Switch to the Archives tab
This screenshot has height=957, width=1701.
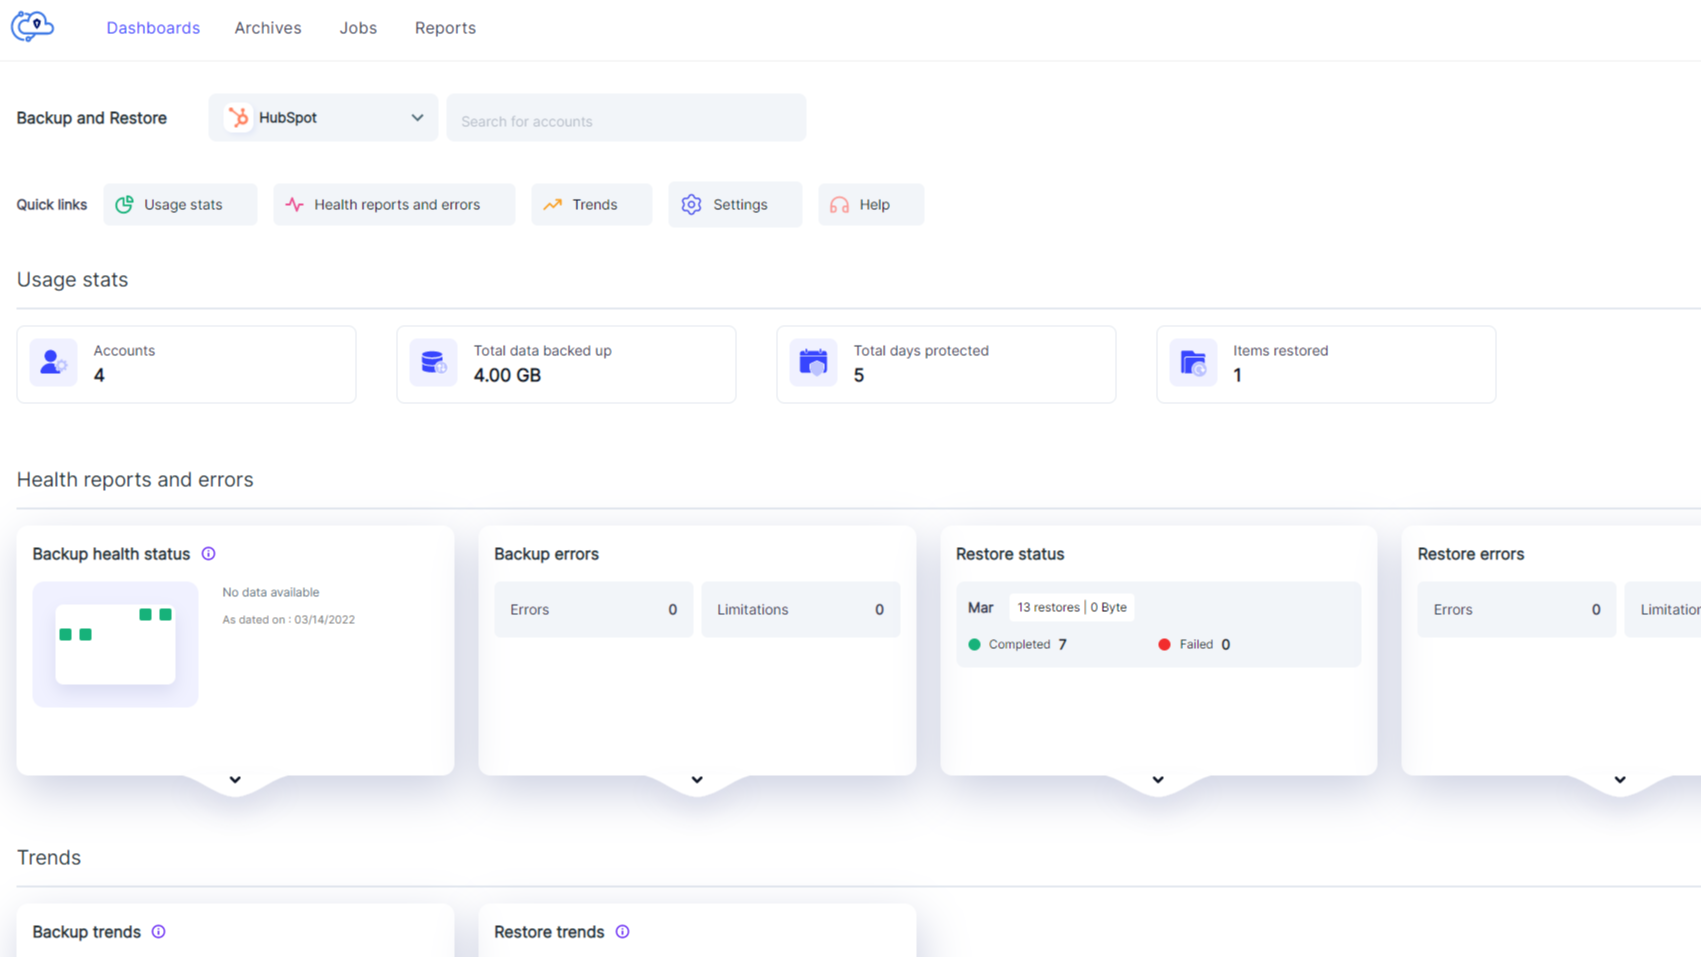[x=267, y=27]
